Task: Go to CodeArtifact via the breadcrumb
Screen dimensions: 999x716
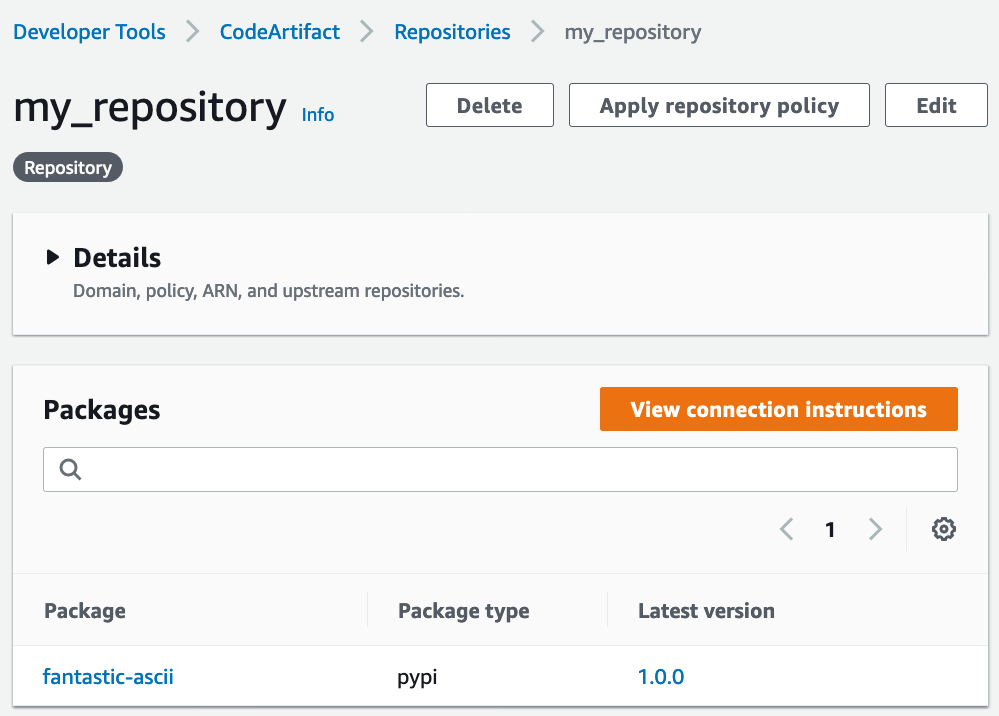Action: click(279, 31)
